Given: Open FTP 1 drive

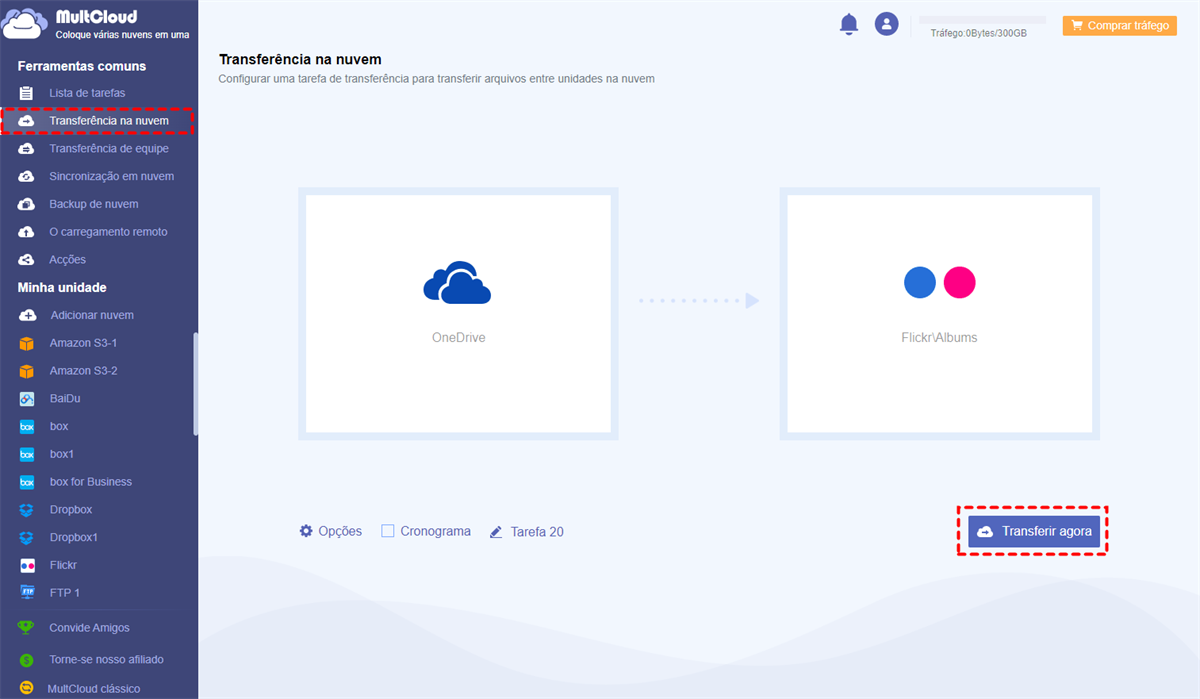Looking at the screenshot, I should [65, 593].
